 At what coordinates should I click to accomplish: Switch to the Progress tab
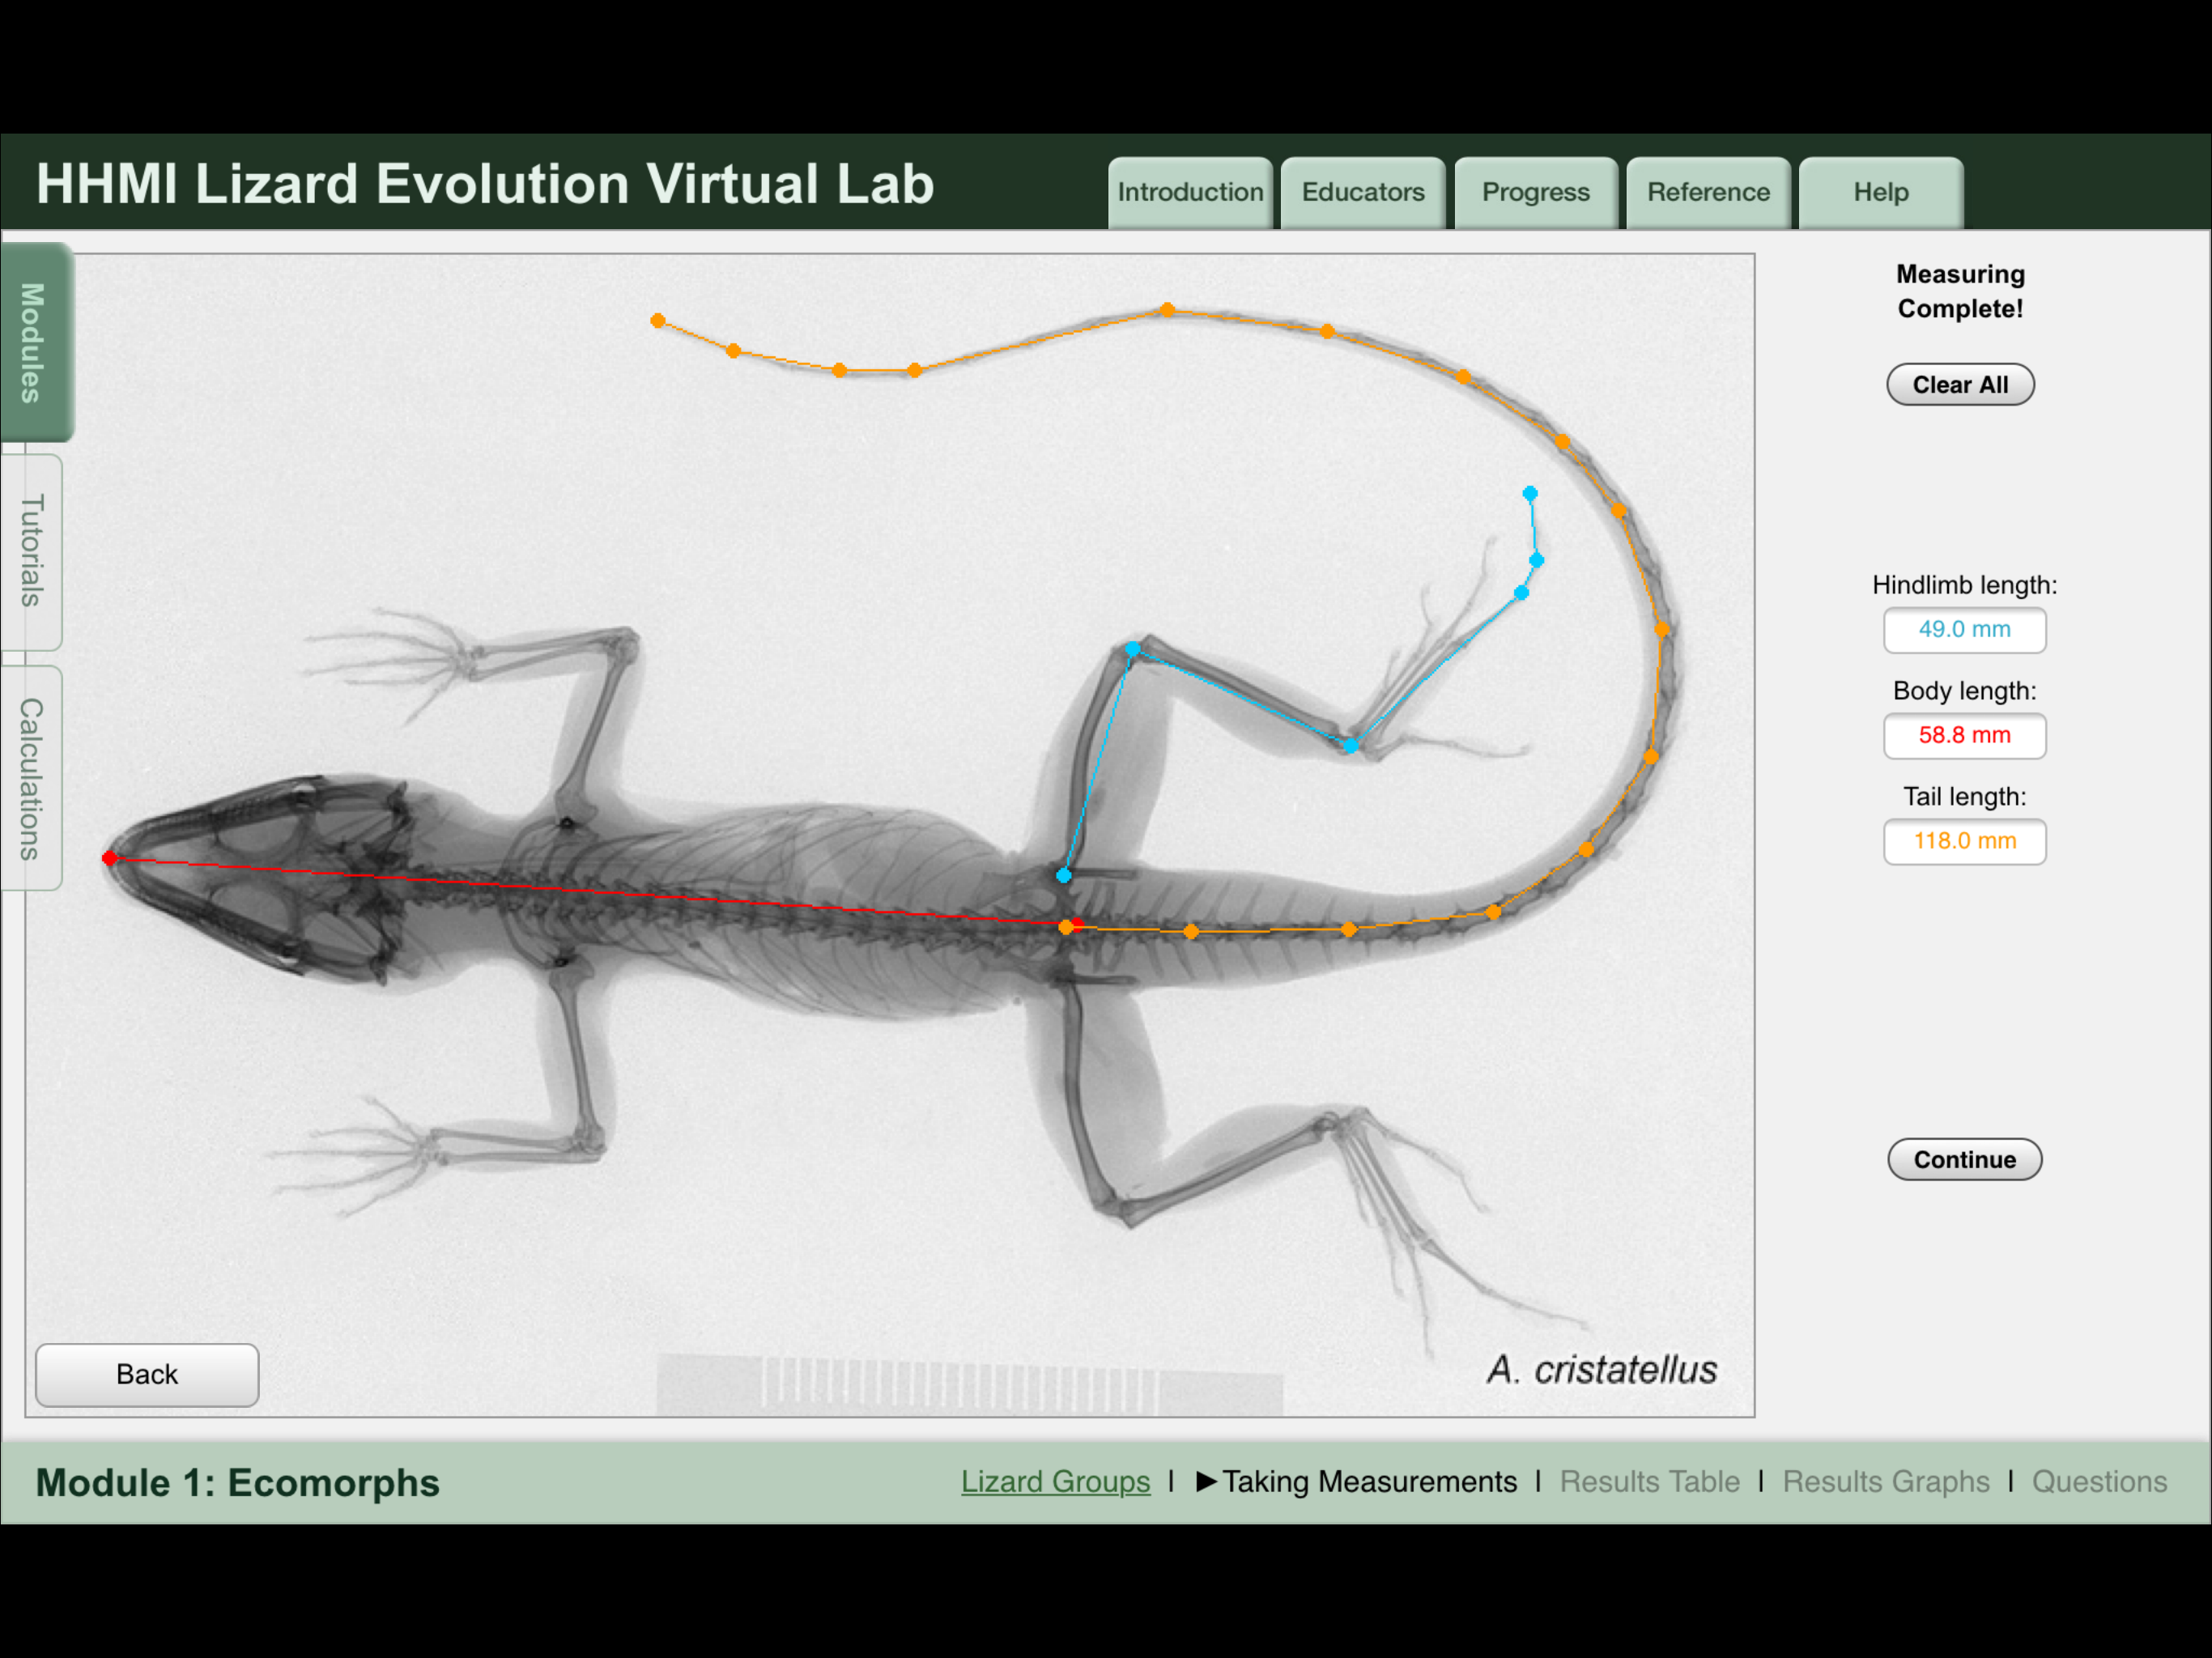(1535, 192)
